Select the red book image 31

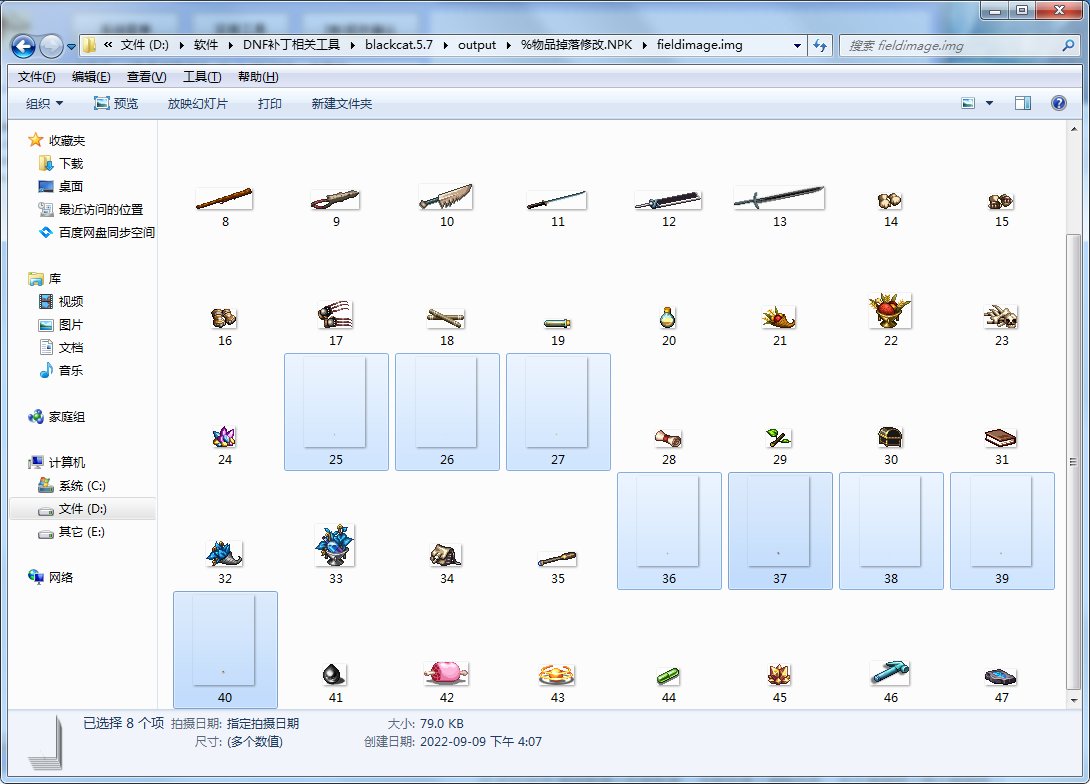1001,439
